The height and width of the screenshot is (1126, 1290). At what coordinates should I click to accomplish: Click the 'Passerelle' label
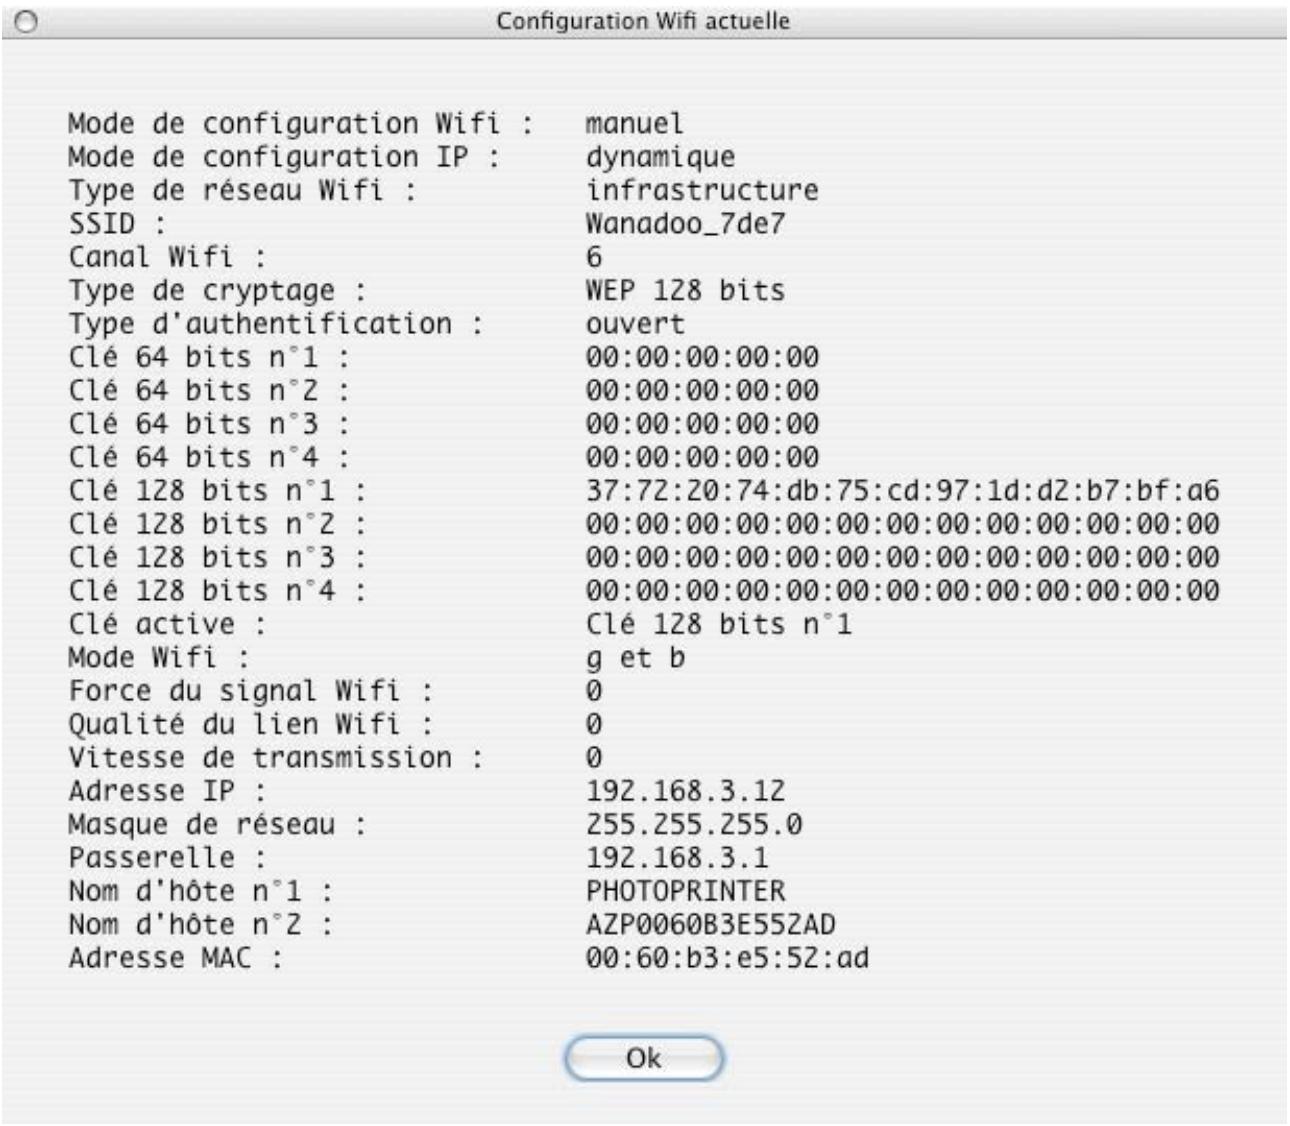167,857
